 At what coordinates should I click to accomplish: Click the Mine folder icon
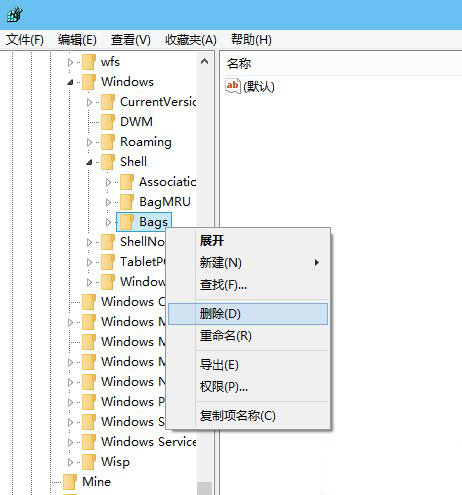(x=70, y=482)
